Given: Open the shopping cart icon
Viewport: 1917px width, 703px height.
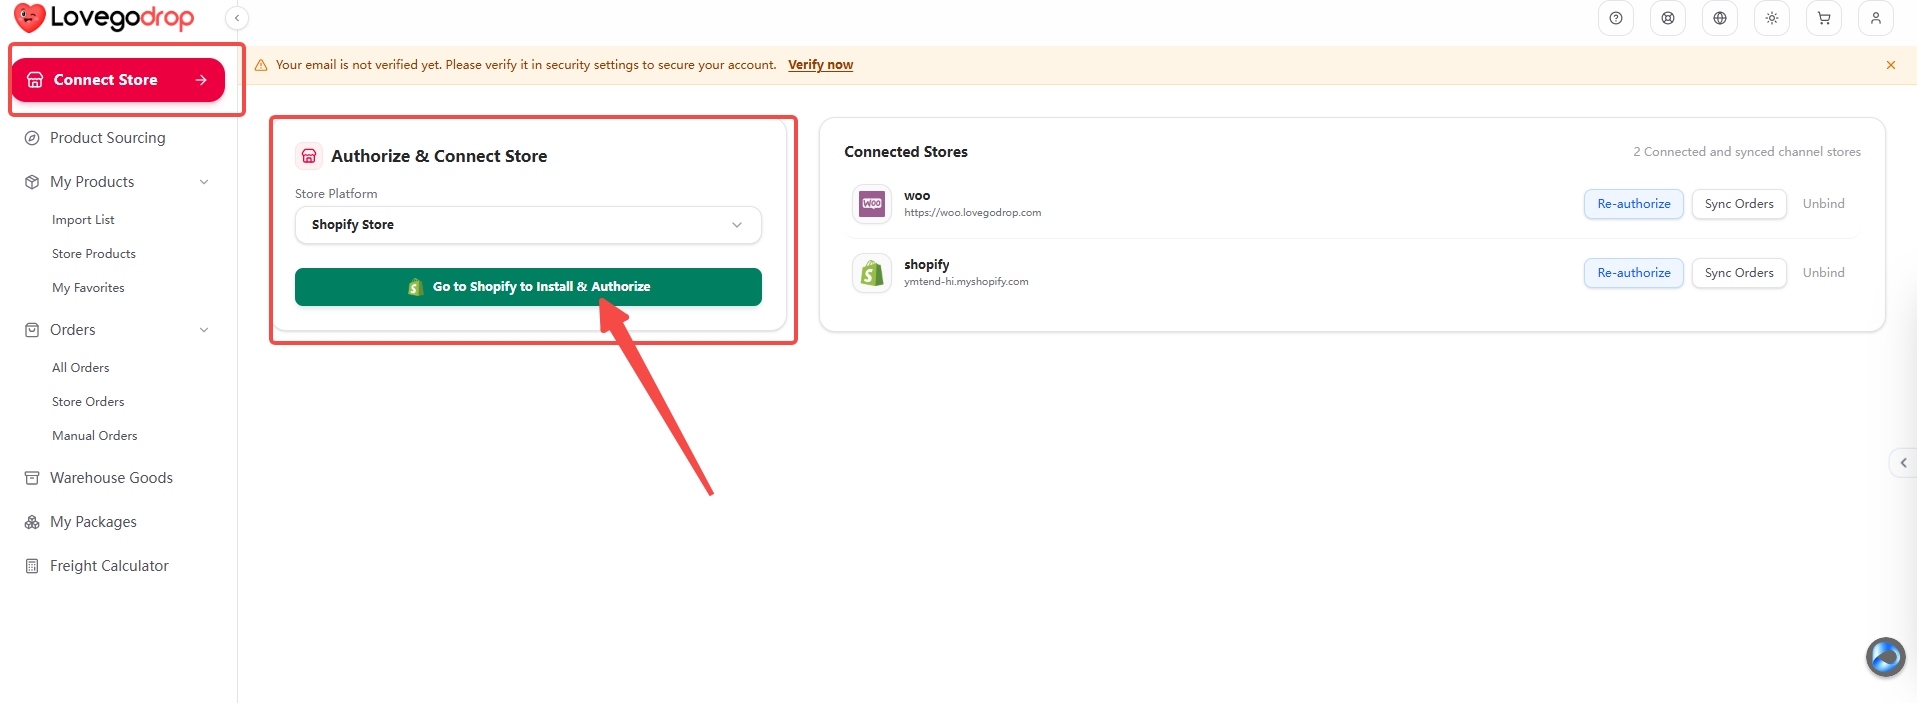Looking at the screenshot, I should pos(1824,18).
